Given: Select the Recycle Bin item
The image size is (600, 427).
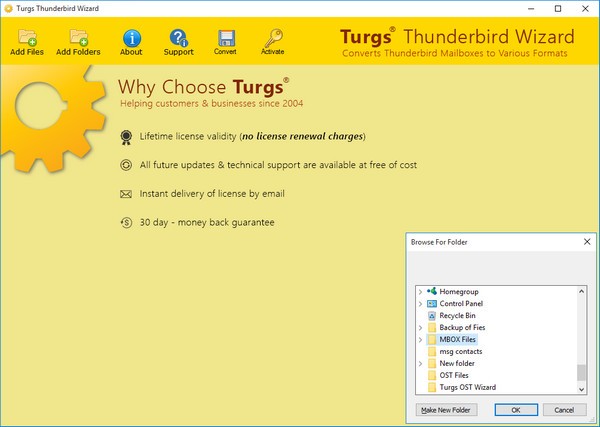Looking at the screenshot, I should 457,315.
